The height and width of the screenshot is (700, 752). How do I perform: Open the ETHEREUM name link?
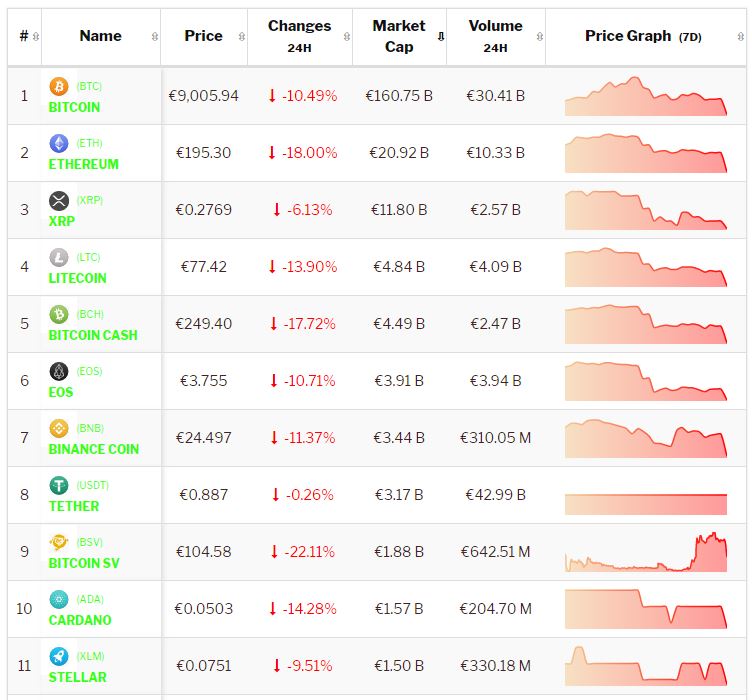(x=84, y=164)
